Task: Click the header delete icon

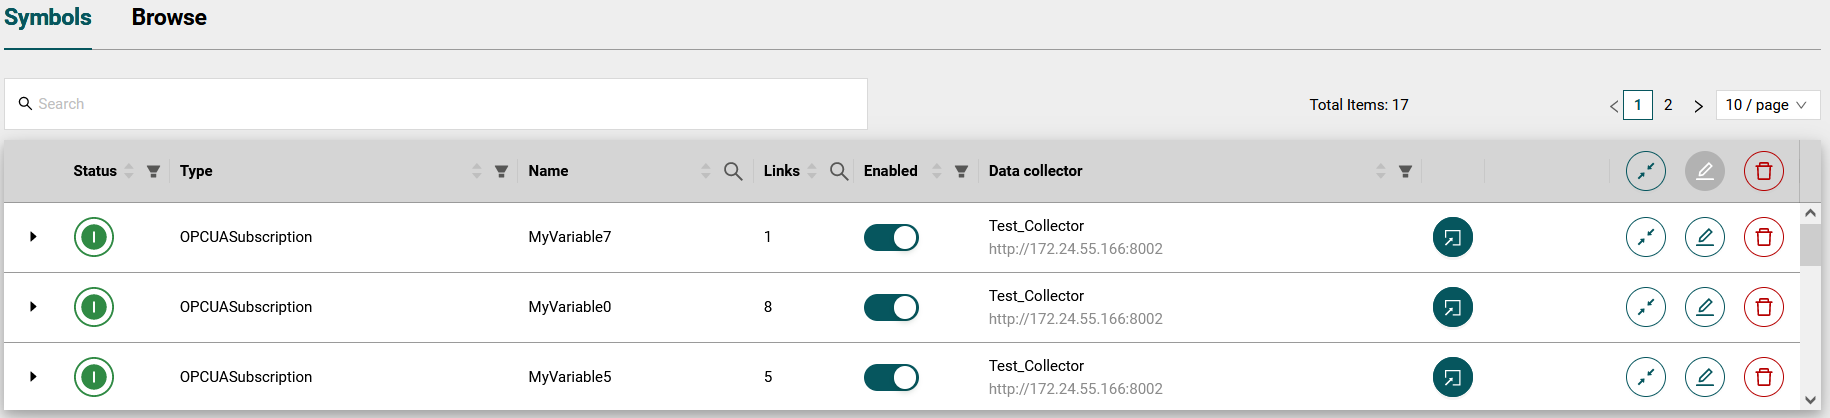Action: [x=1763, y=171]
